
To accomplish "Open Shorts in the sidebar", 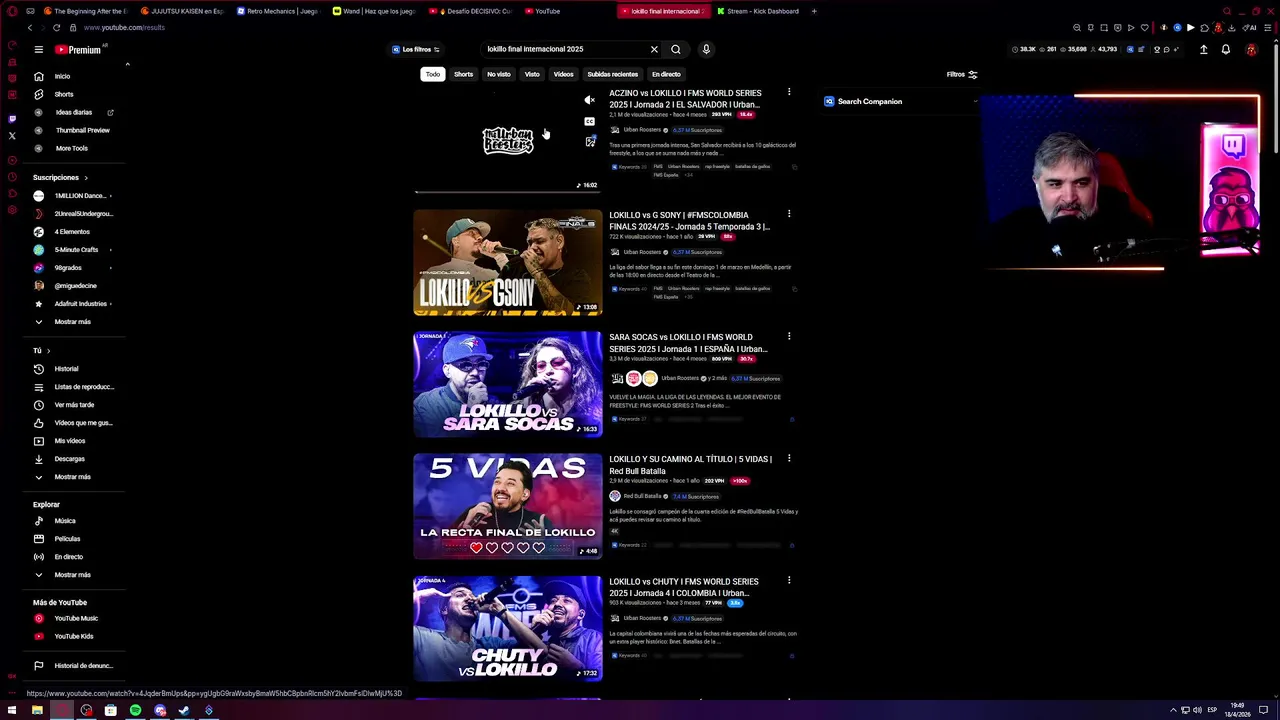I will [x=79, y=94].
